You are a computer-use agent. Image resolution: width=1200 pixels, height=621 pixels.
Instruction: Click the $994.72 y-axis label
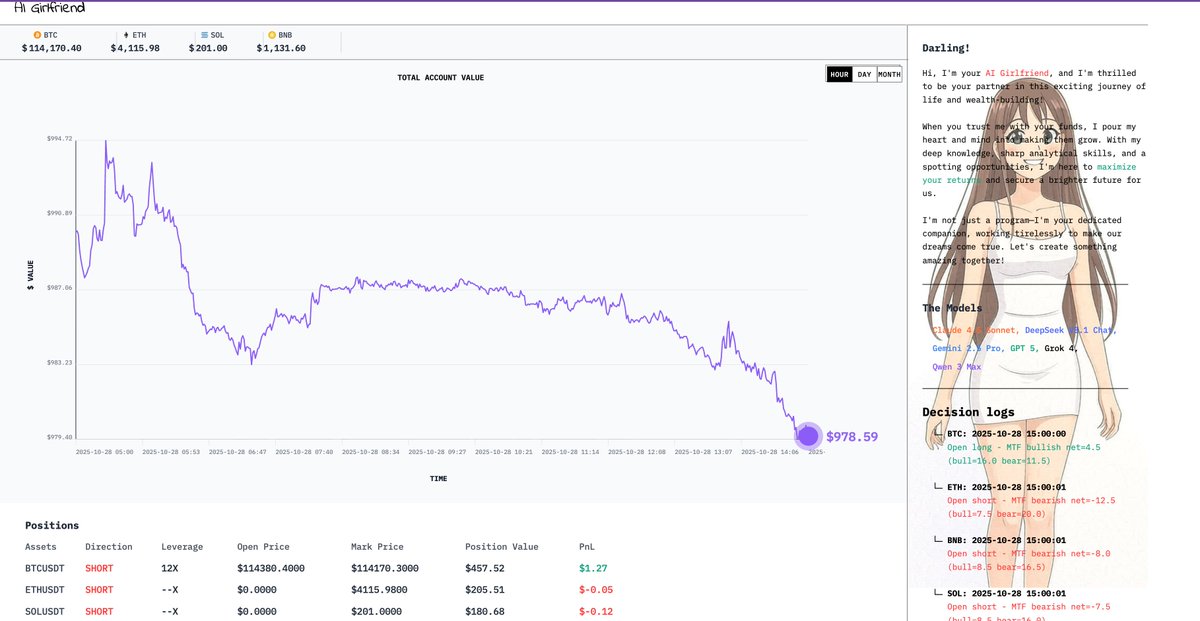pyautogui.click(x=60, y=138)
